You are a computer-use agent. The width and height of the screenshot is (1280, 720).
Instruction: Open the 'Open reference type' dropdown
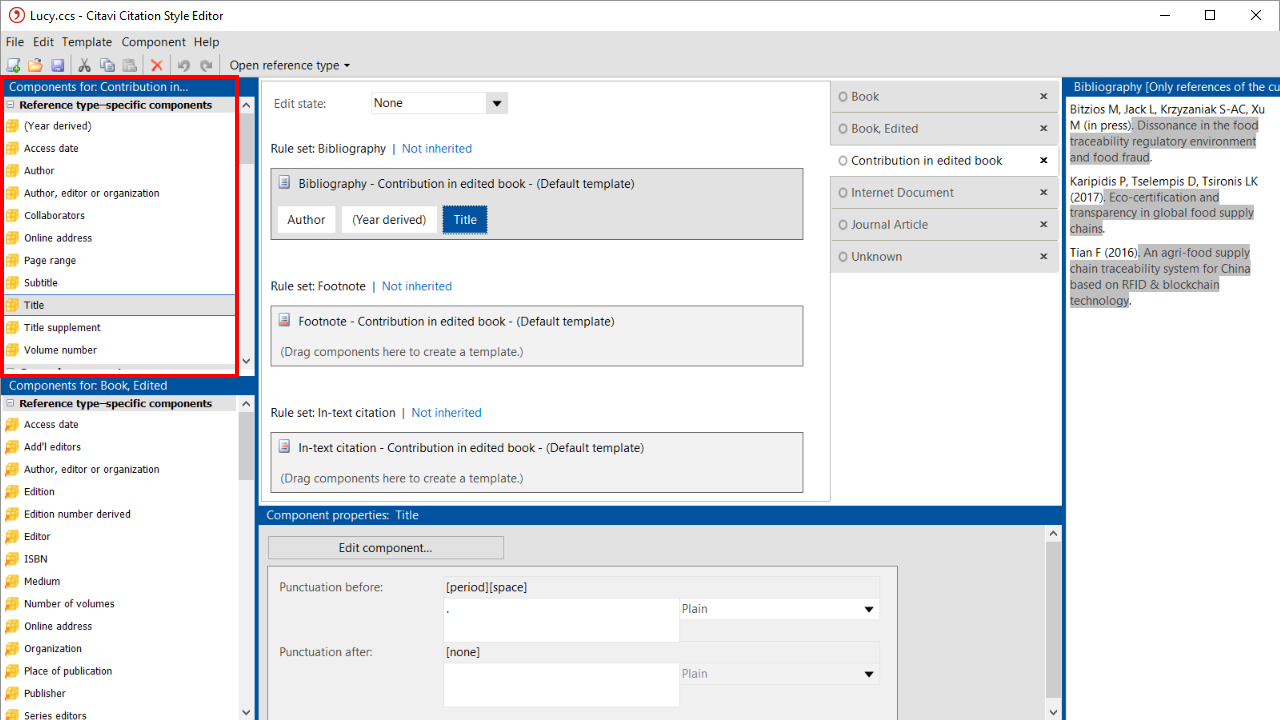(290, 65)
